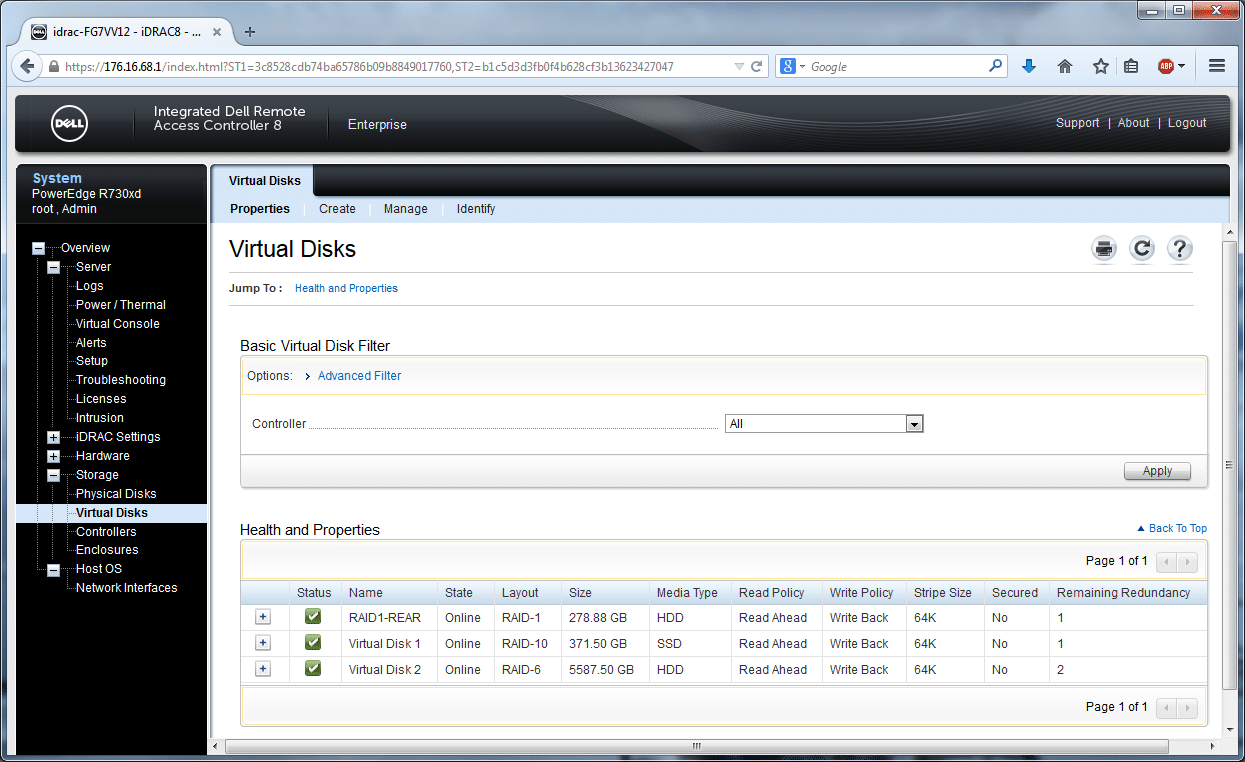Open Network Interfaces in sidebar
Viewport: 1245px width, 762px height.
[127, 588]
